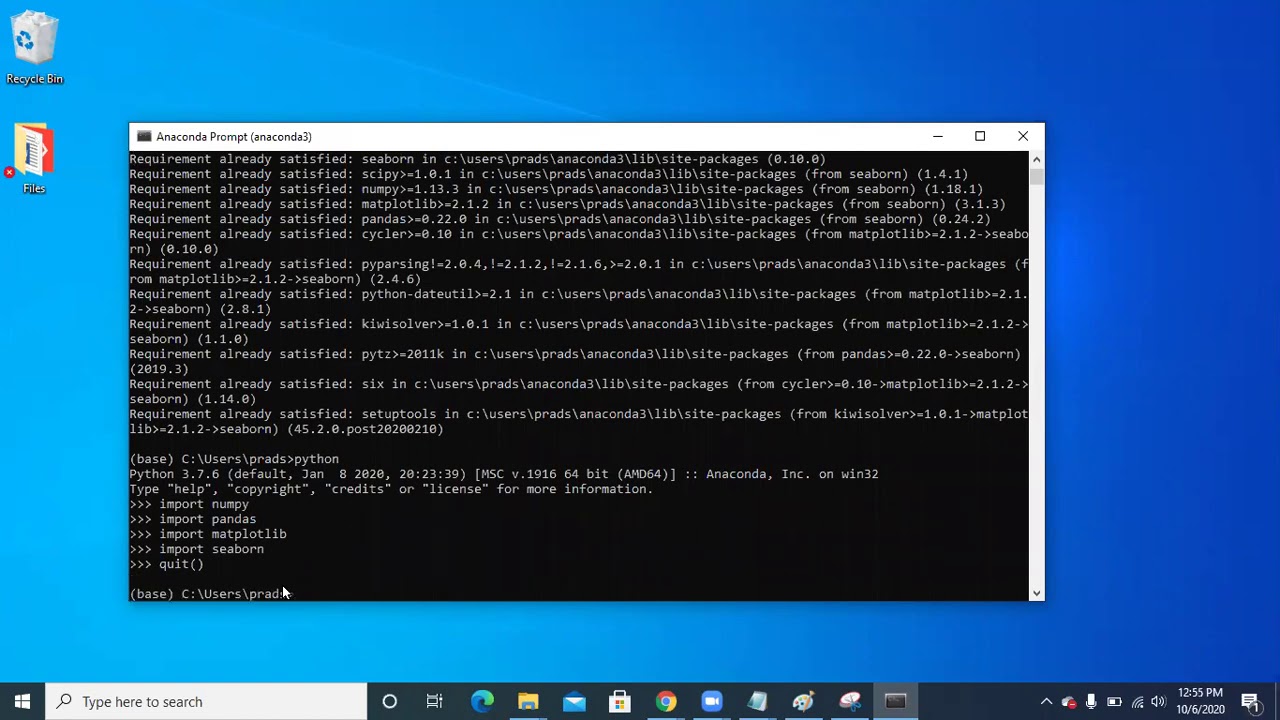Open the Action Center notifications
The width and height of the screenshot is (1280, 720).
[1250, 702]
